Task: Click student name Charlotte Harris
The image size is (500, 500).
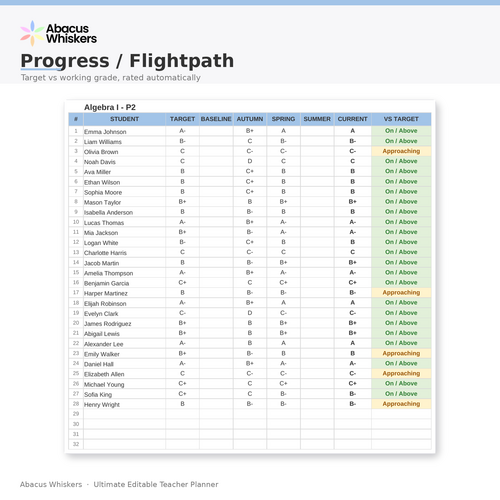Action: (105, 253)
